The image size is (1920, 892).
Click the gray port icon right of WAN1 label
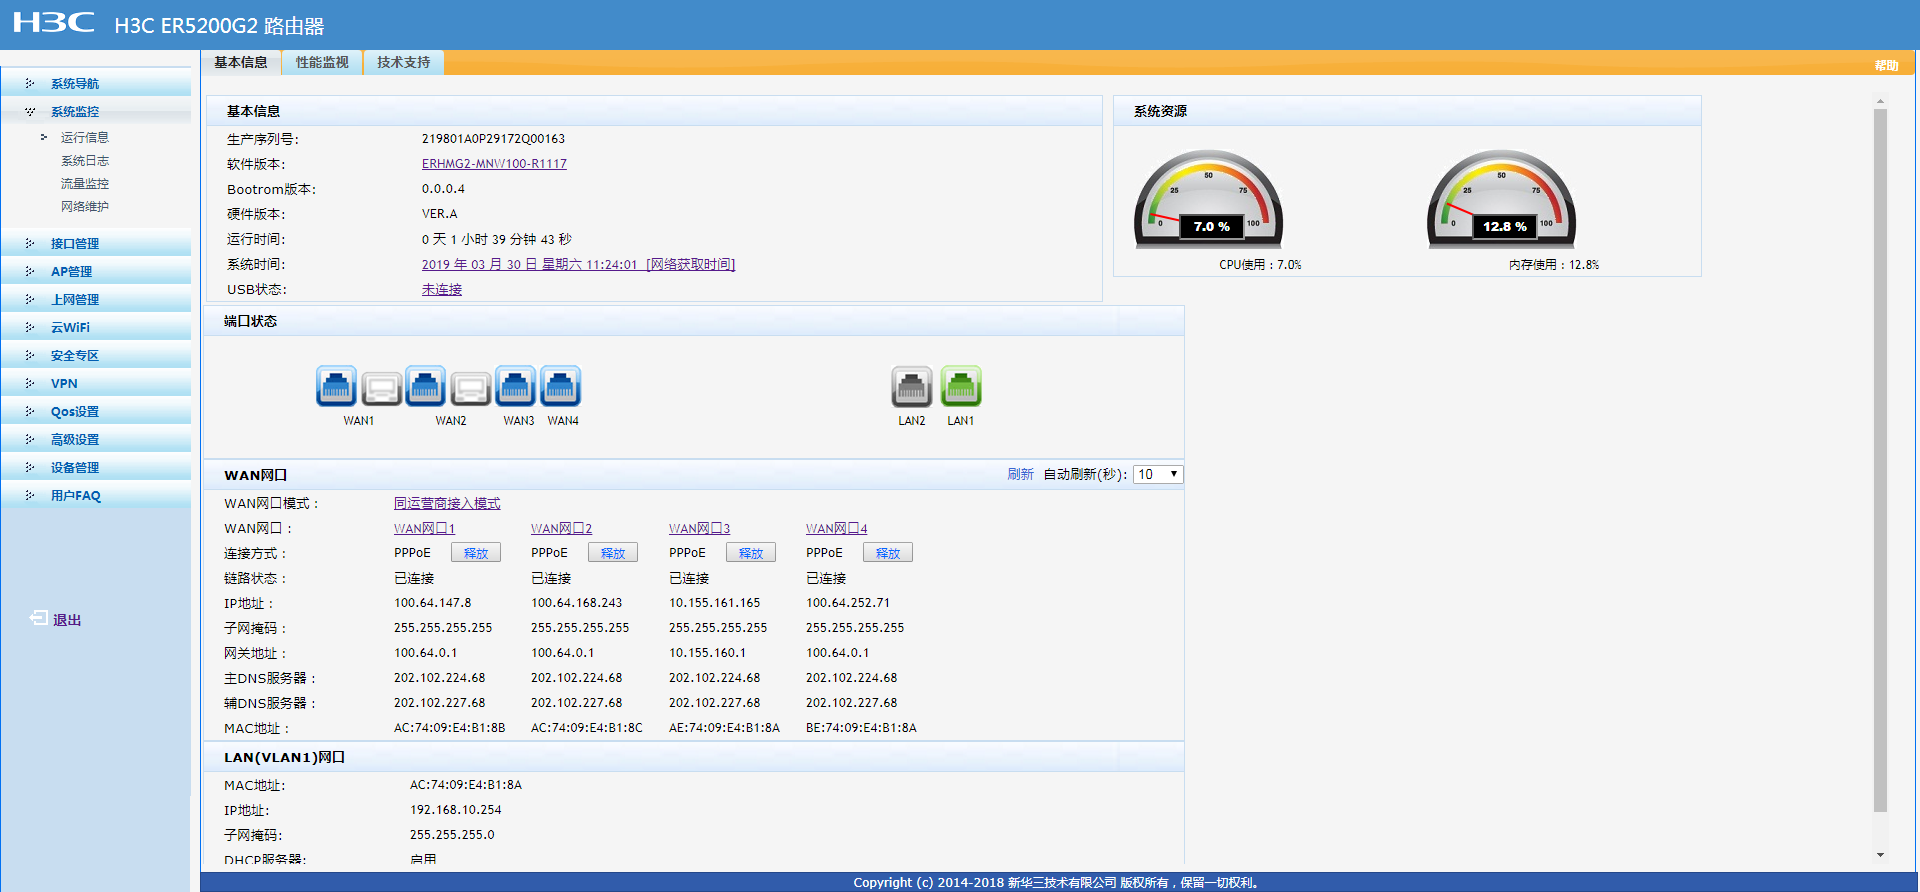tap(382, 388)
